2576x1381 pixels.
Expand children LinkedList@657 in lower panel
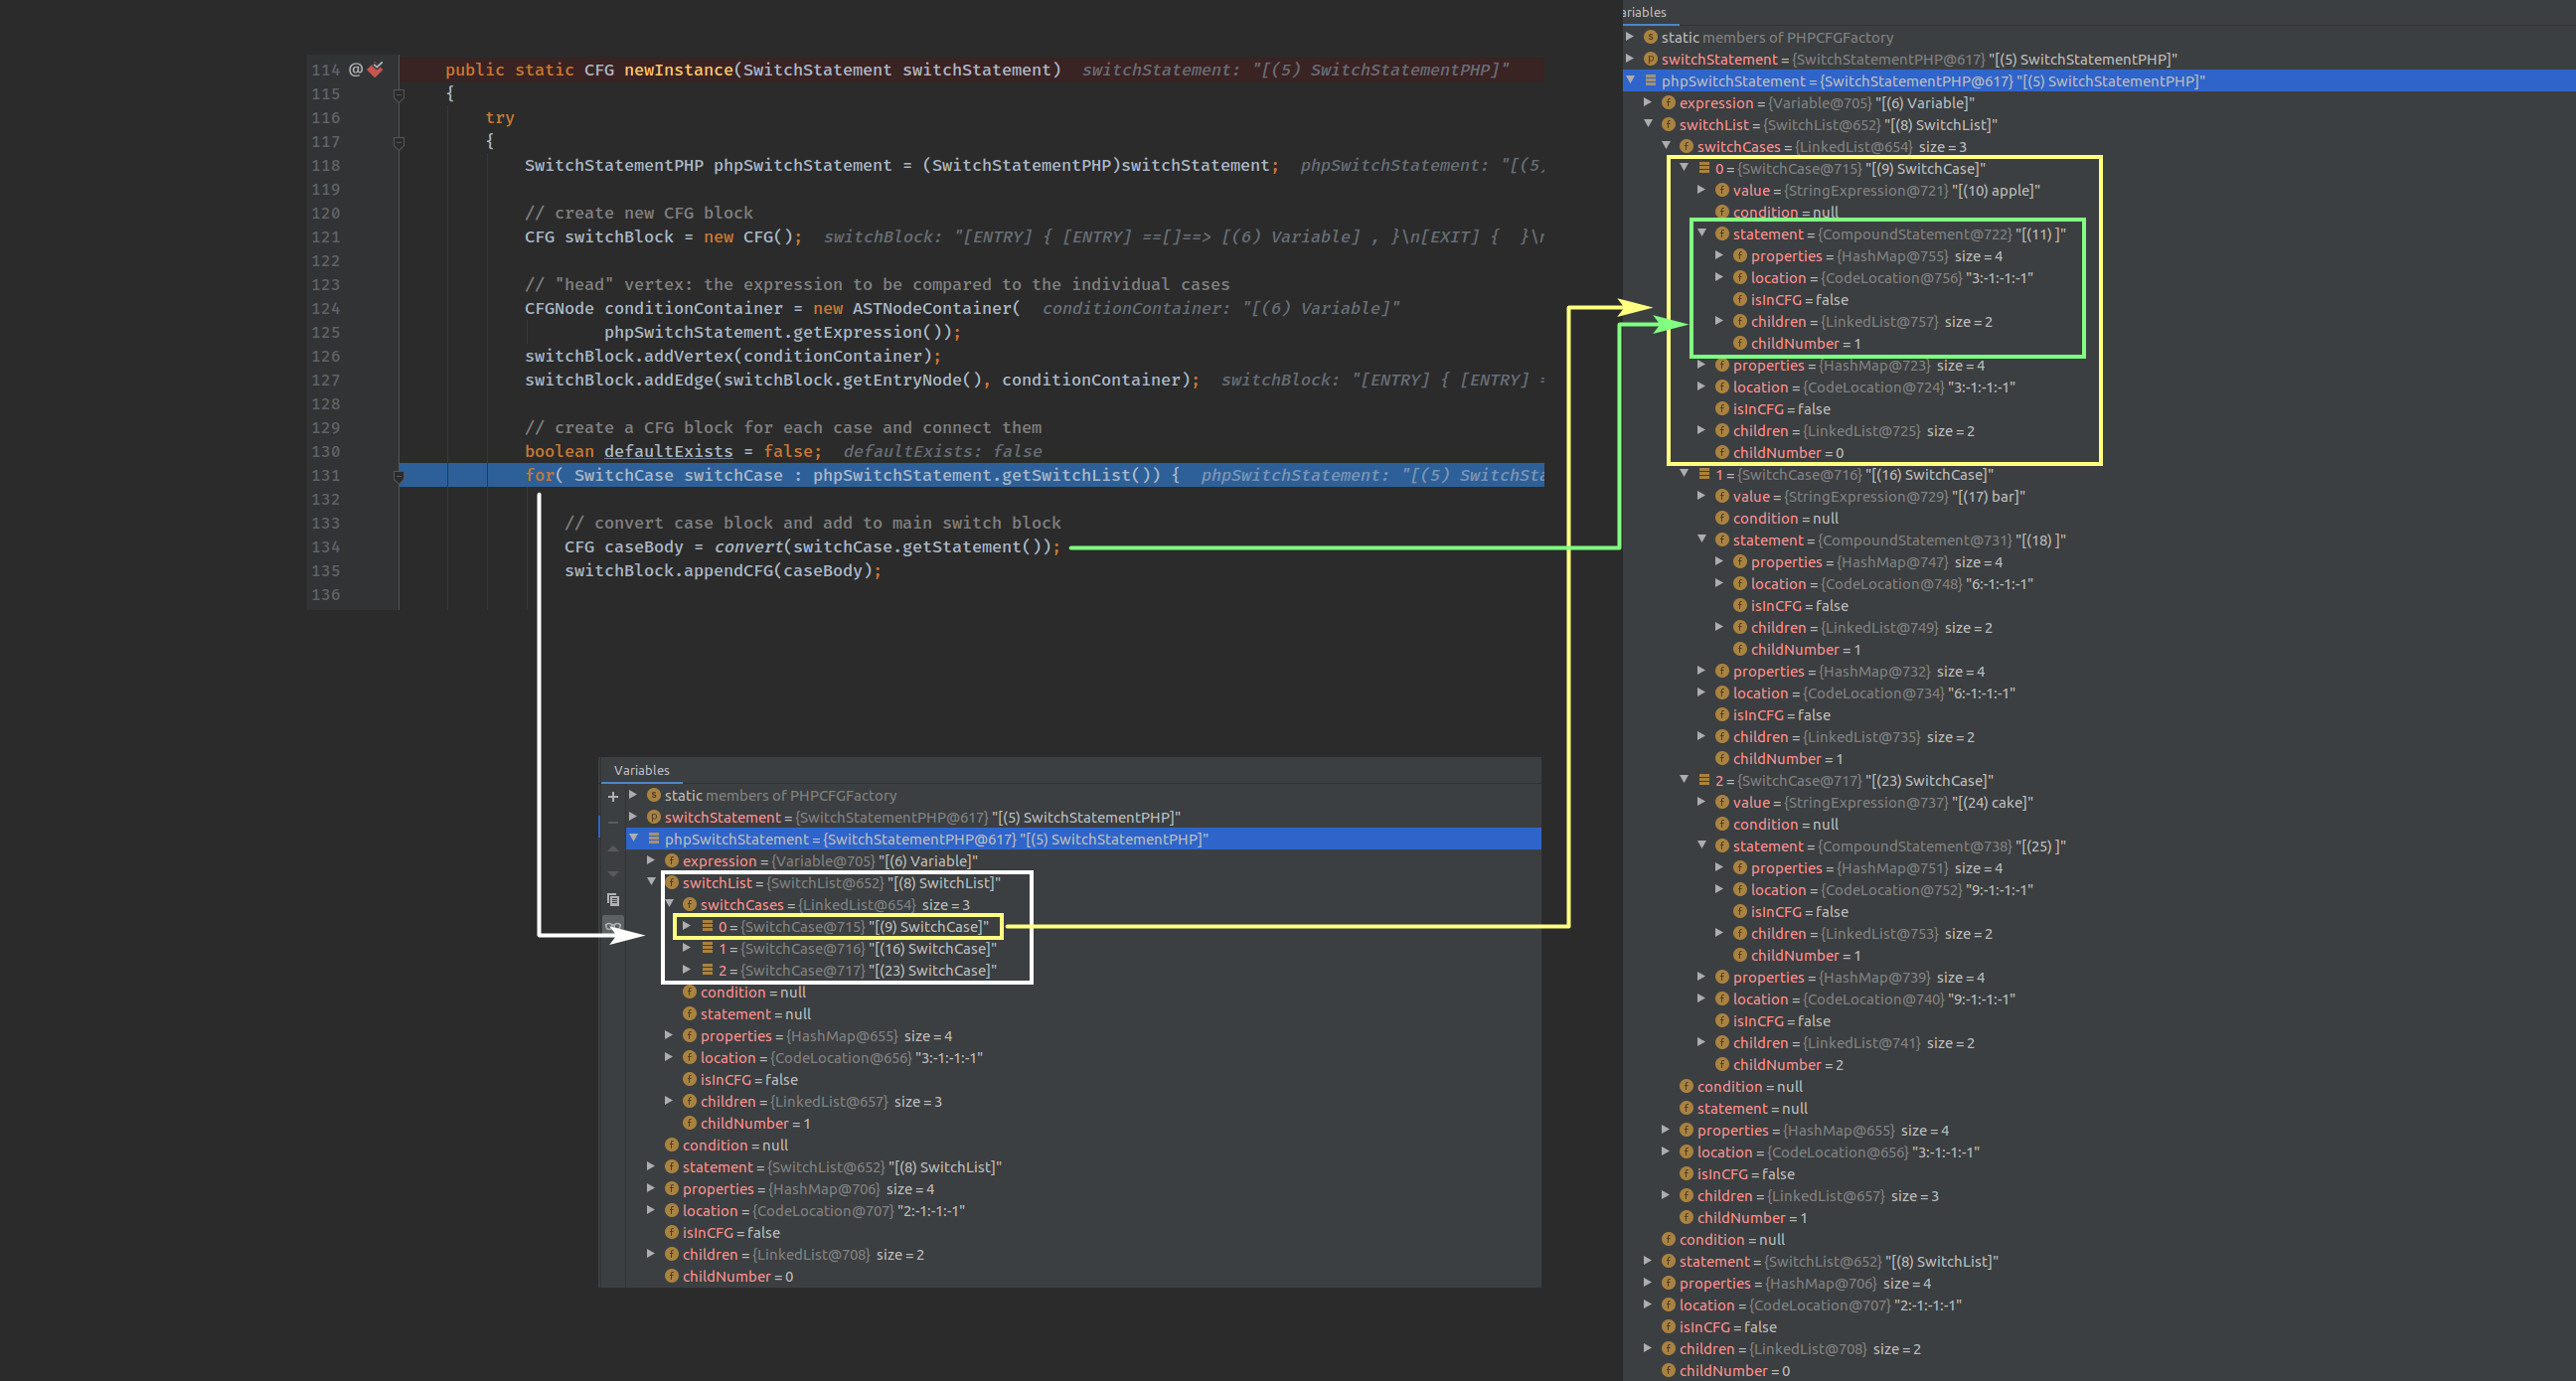(669, 1101)
